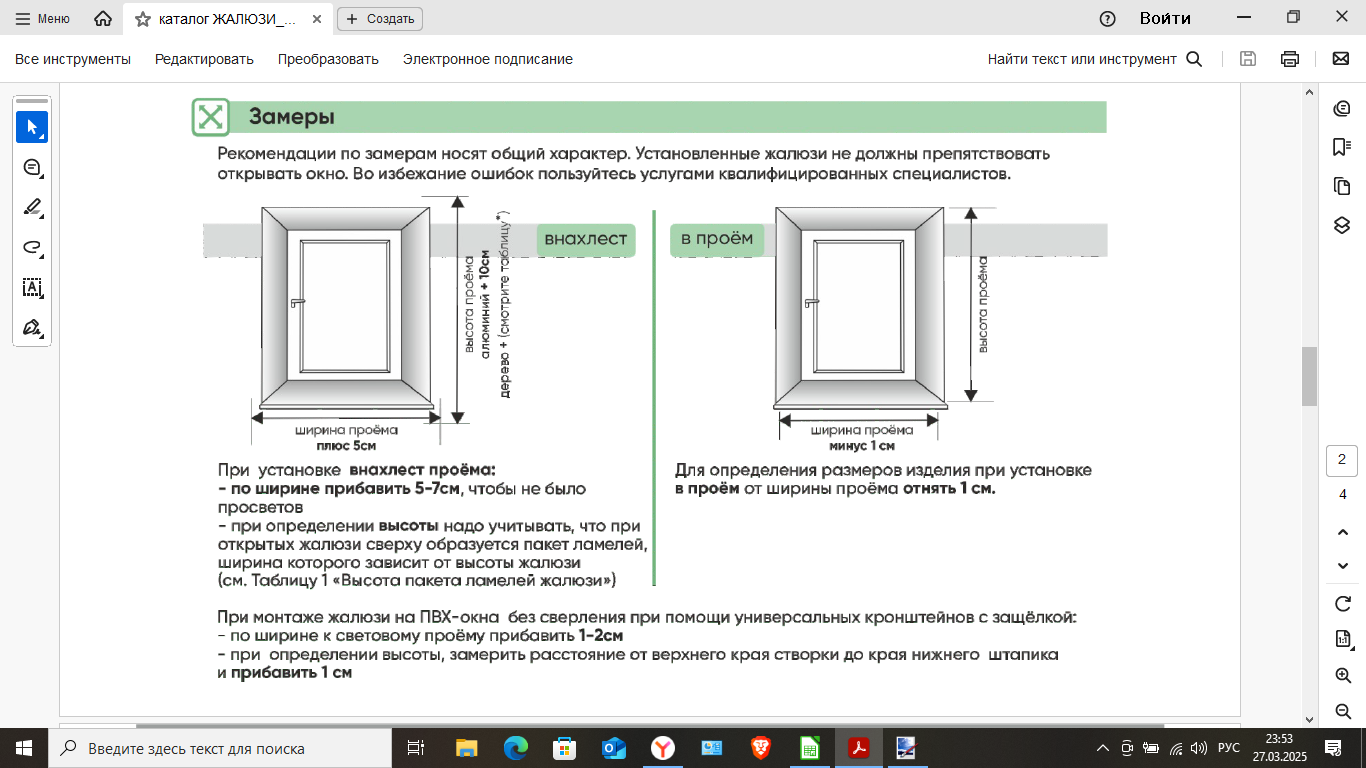
Task: Share the file by email envelope icon
Action: pos(1341,59)
